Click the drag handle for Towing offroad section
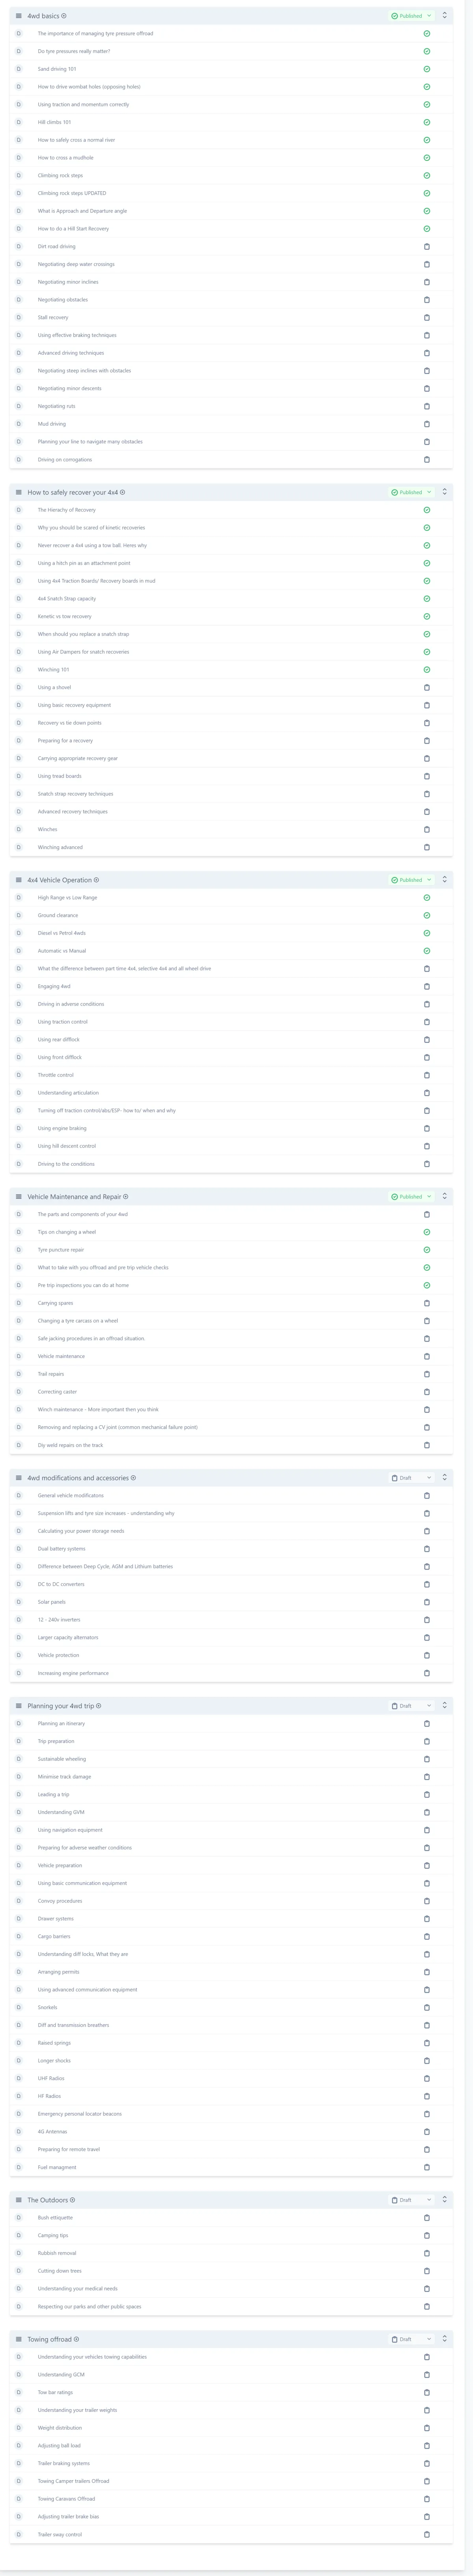The height and width of the screenshot is (2576, 473). [x=19, y=2339]
